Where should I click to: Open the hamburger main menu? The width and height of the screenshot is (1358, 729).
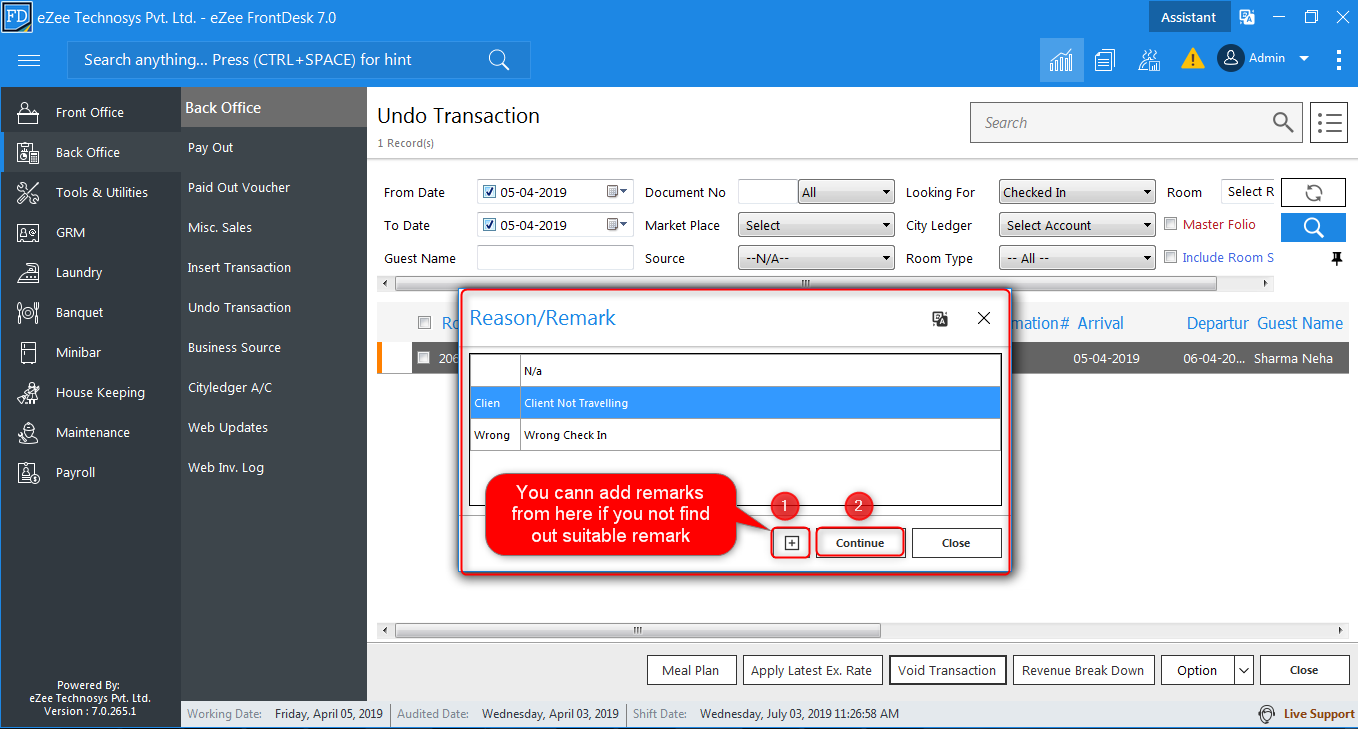(x=29, y=60)
